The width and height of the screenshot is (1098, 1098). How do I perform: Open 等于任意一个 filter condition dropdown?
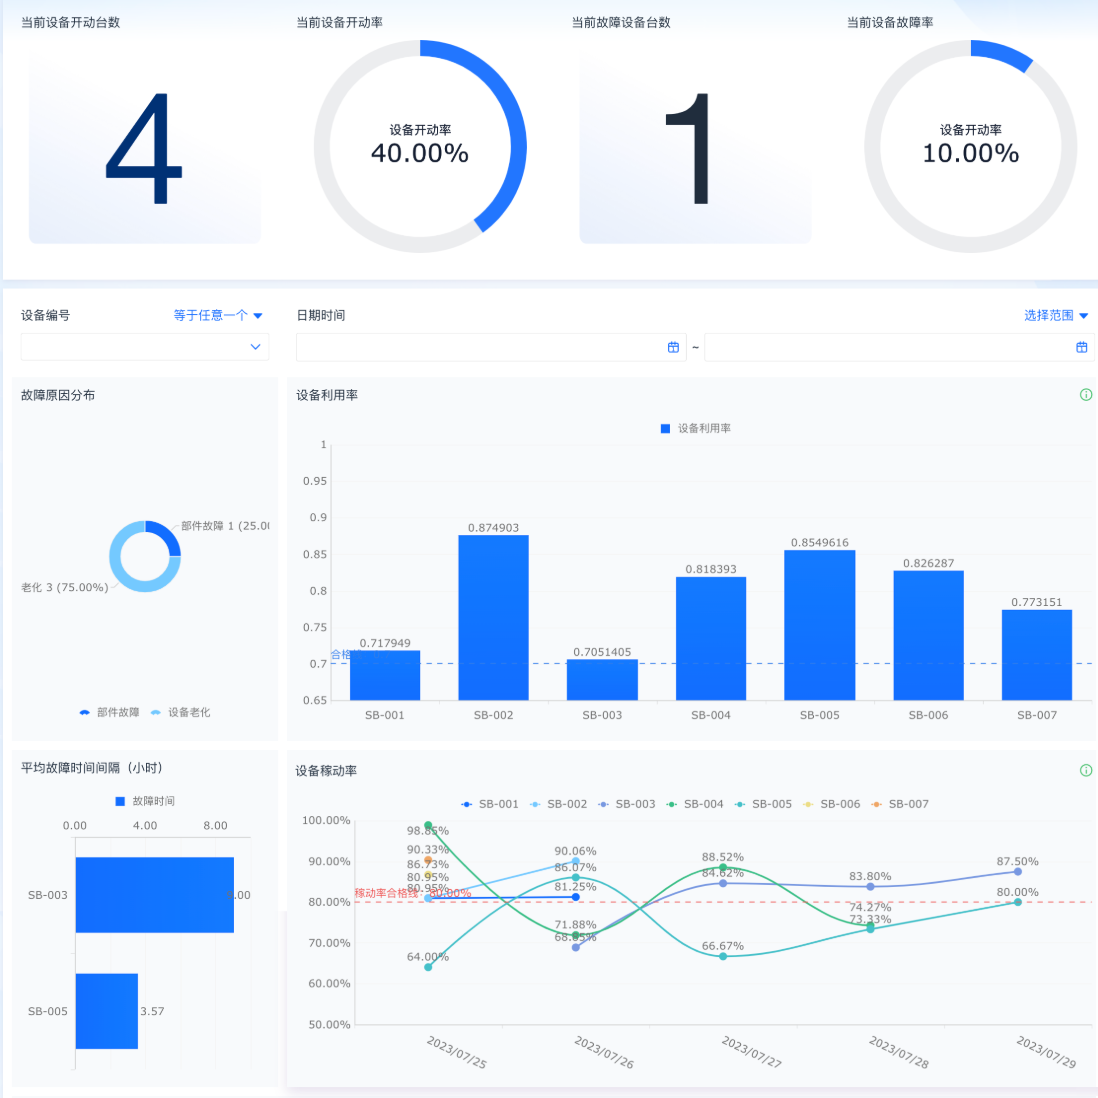(x=218, y=316)
